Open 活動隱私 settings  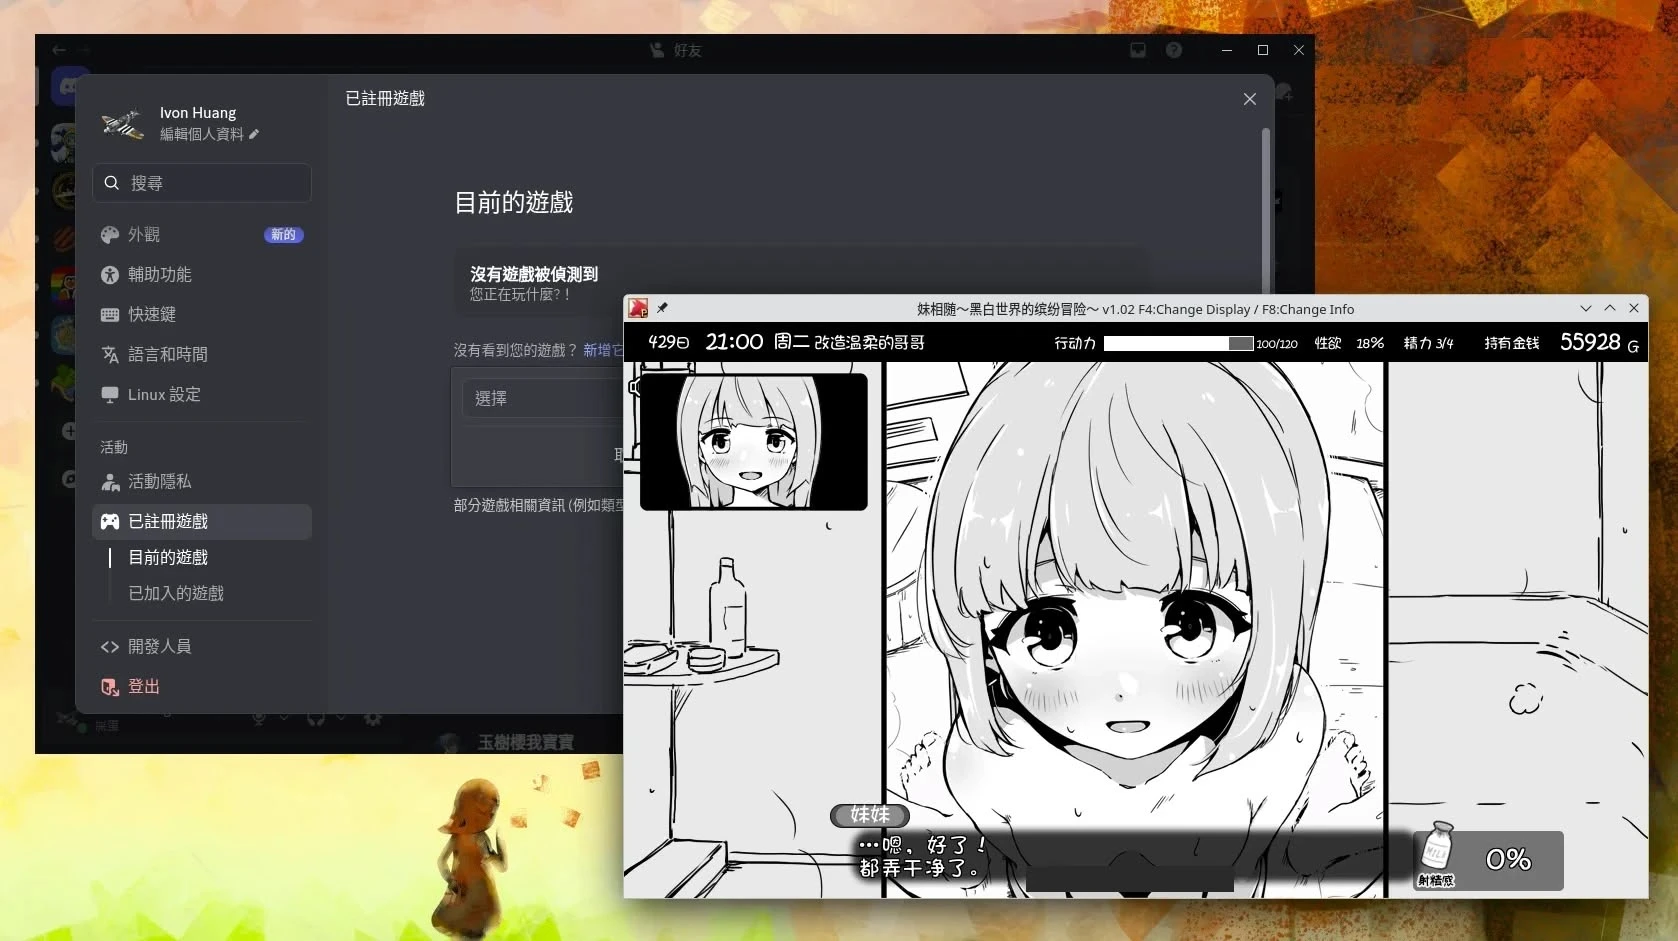click(x=201, y=481)
